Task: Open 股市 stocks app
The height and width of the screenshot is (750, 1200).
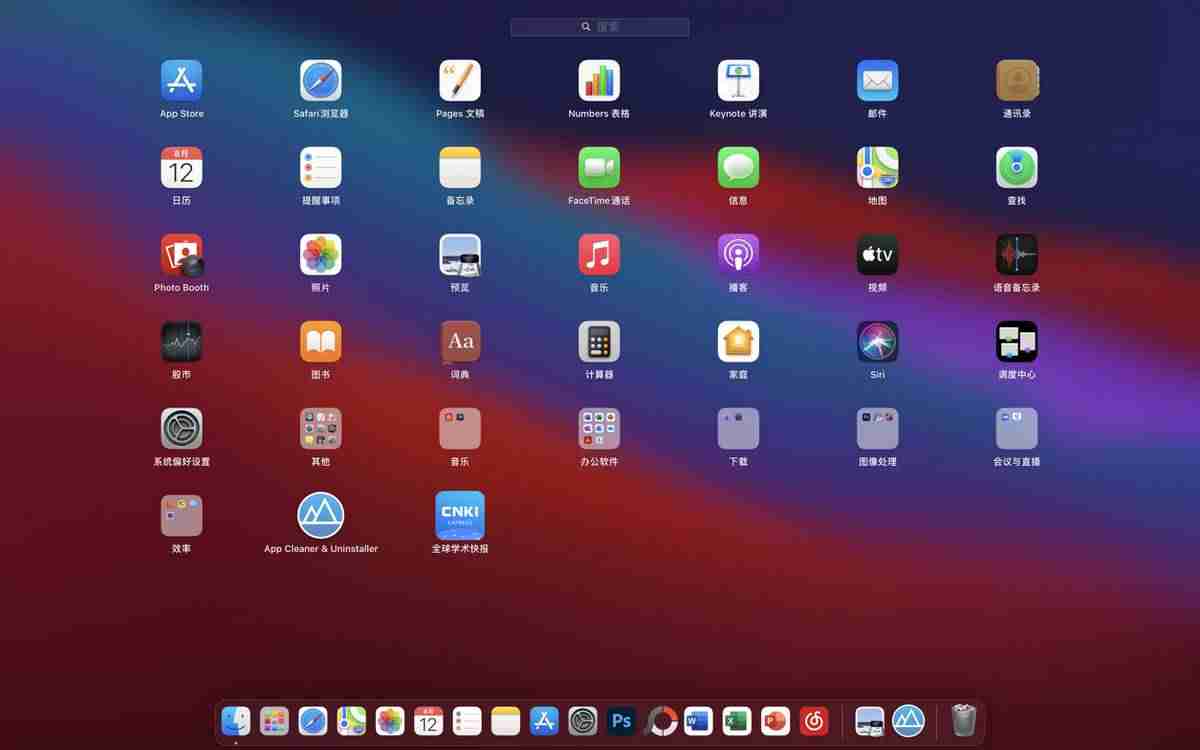Action: click(x=181, y=342)
